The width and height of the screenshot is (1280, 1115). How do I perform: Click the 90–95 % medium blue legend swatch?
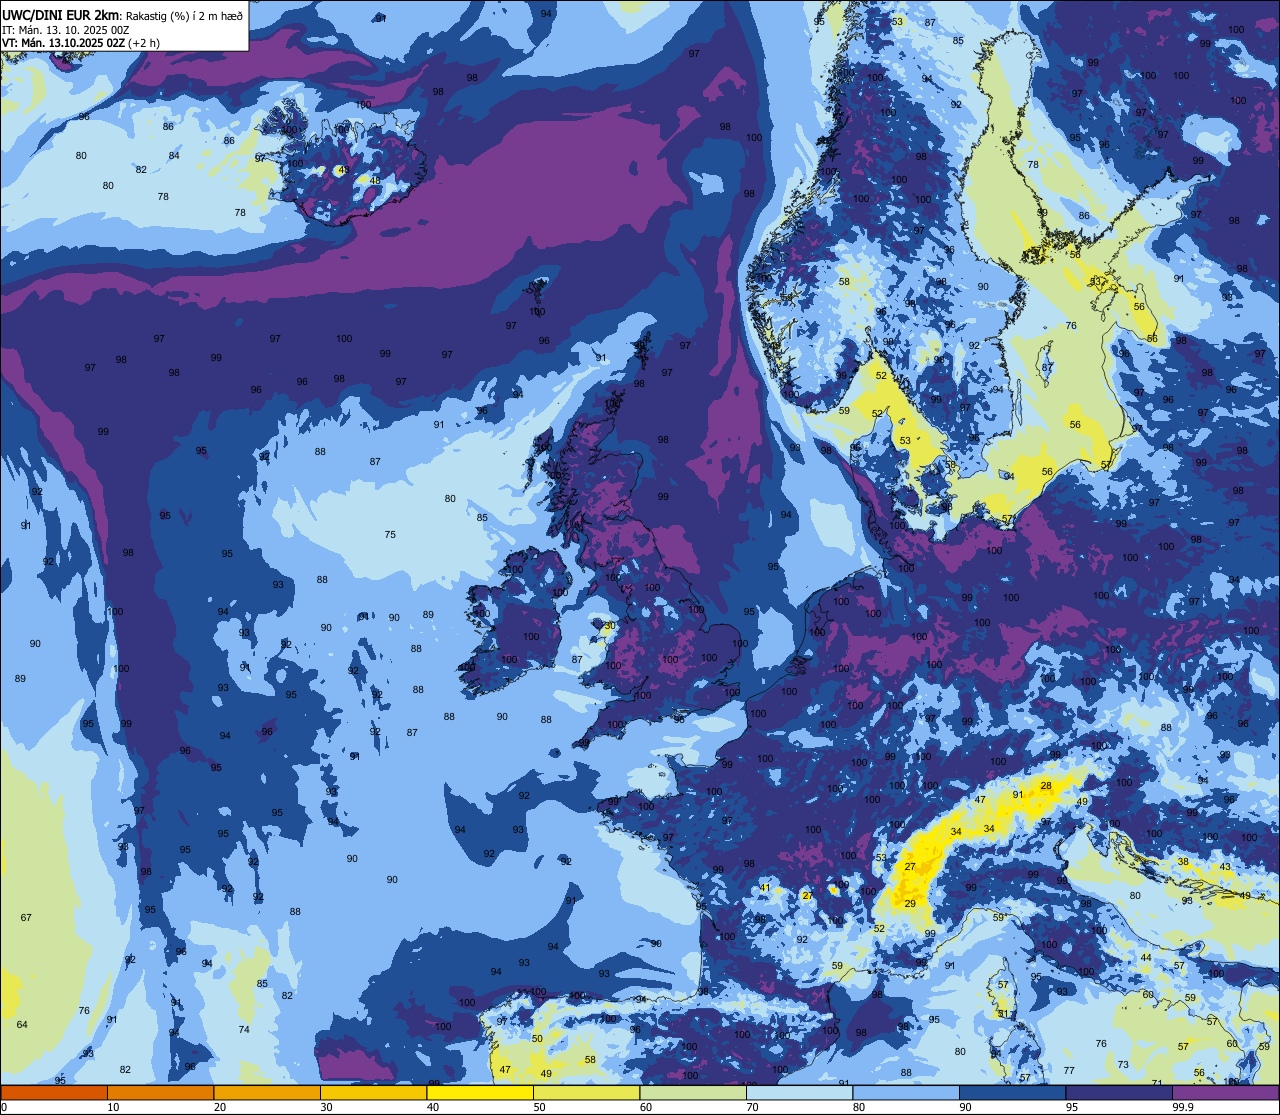(x=1012, y=1092)
